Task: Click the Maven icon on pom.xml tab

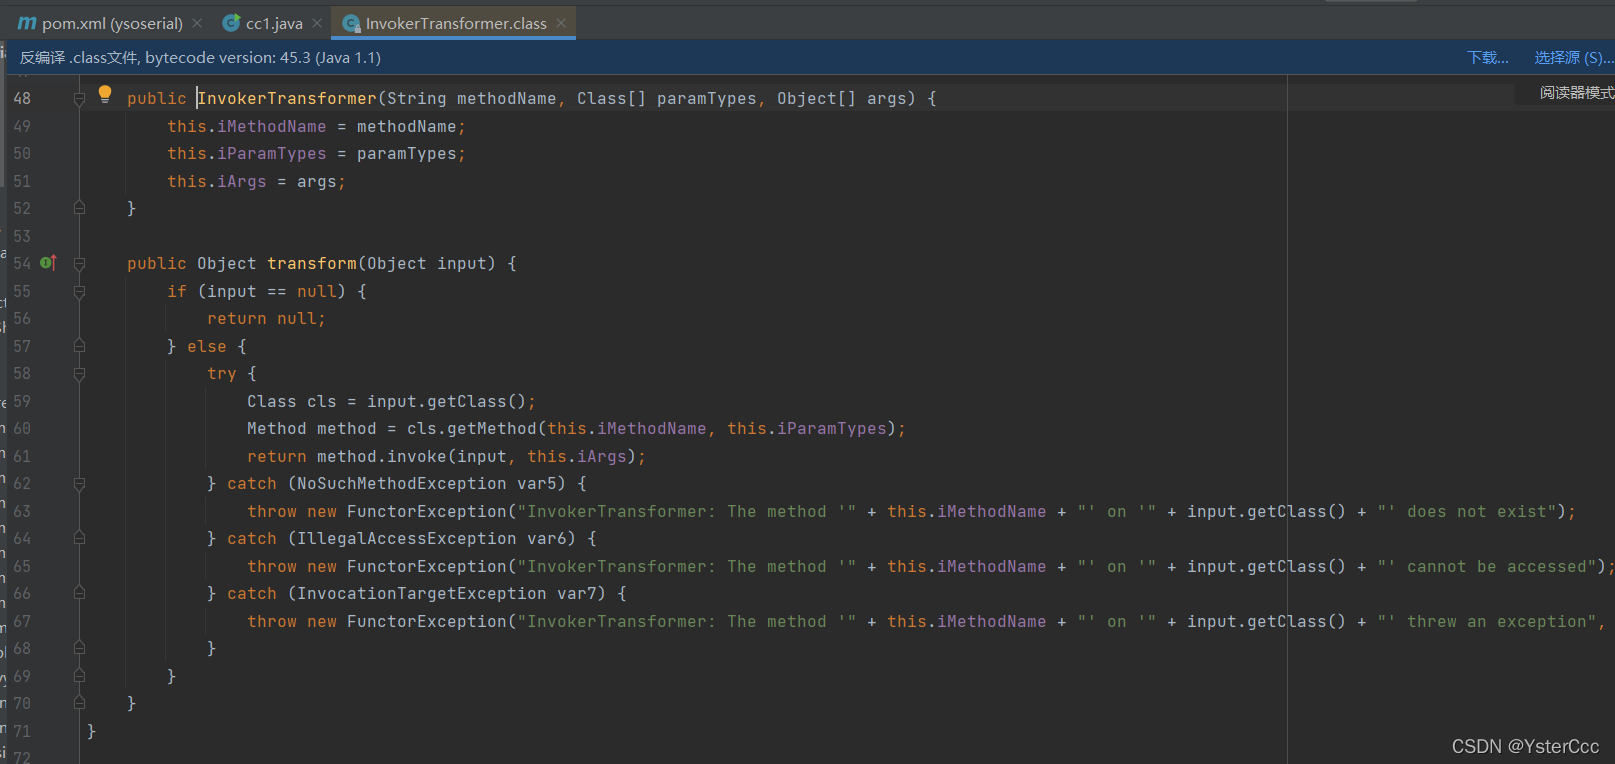Action: (x=27, y=23)
